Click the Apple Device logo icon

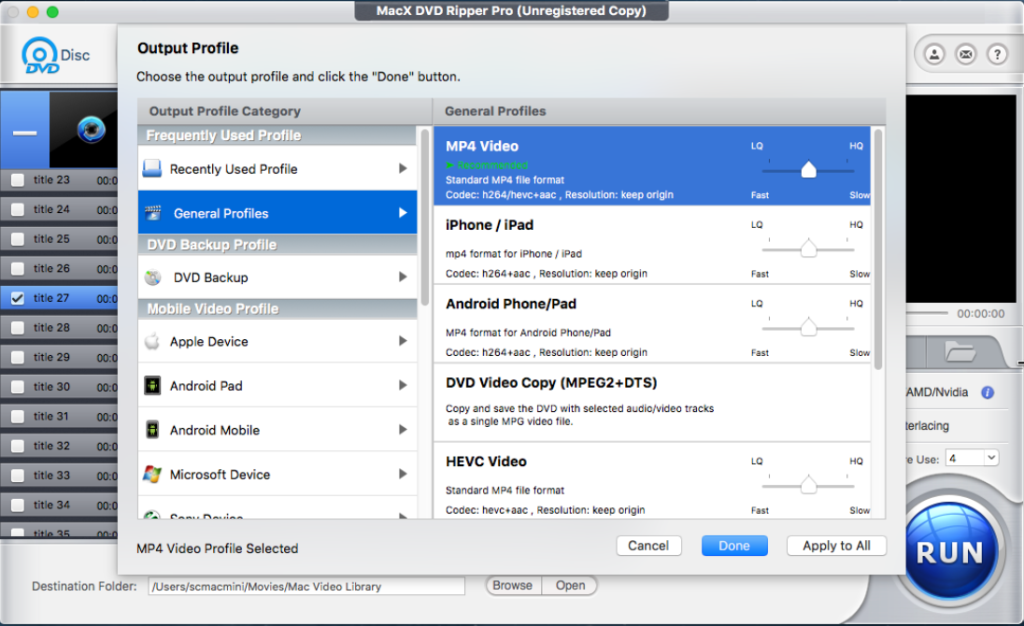point(152,341)
